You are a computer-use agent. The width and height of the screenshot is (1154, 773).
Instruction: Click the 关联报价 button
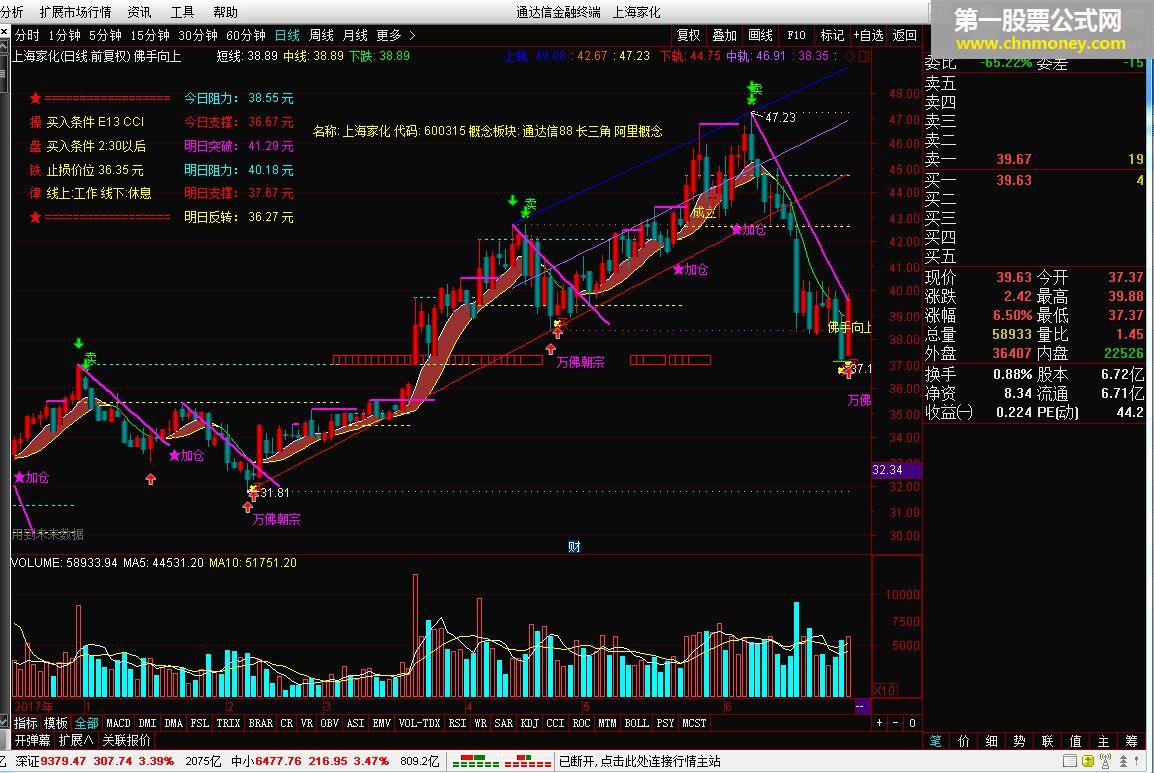(127, 740)
